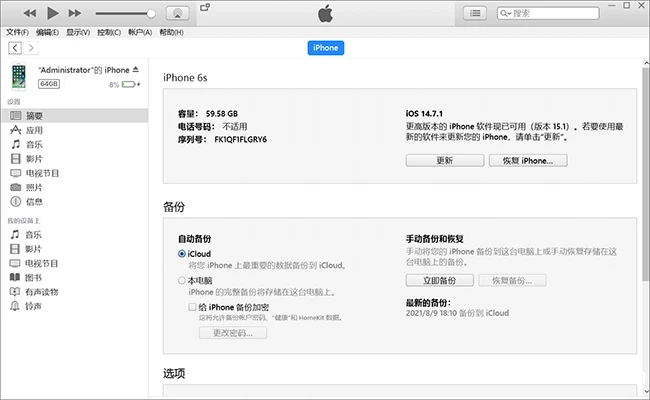This screenshot has width=650, height=400.
Task: Click the volume slider knob
Action: tap(151, 14)
